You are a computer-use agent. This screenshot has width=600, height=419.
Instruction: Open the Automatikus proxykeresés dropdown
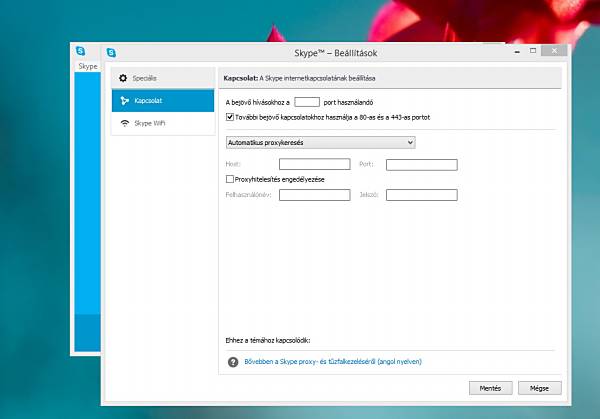[x=321, y=142]
